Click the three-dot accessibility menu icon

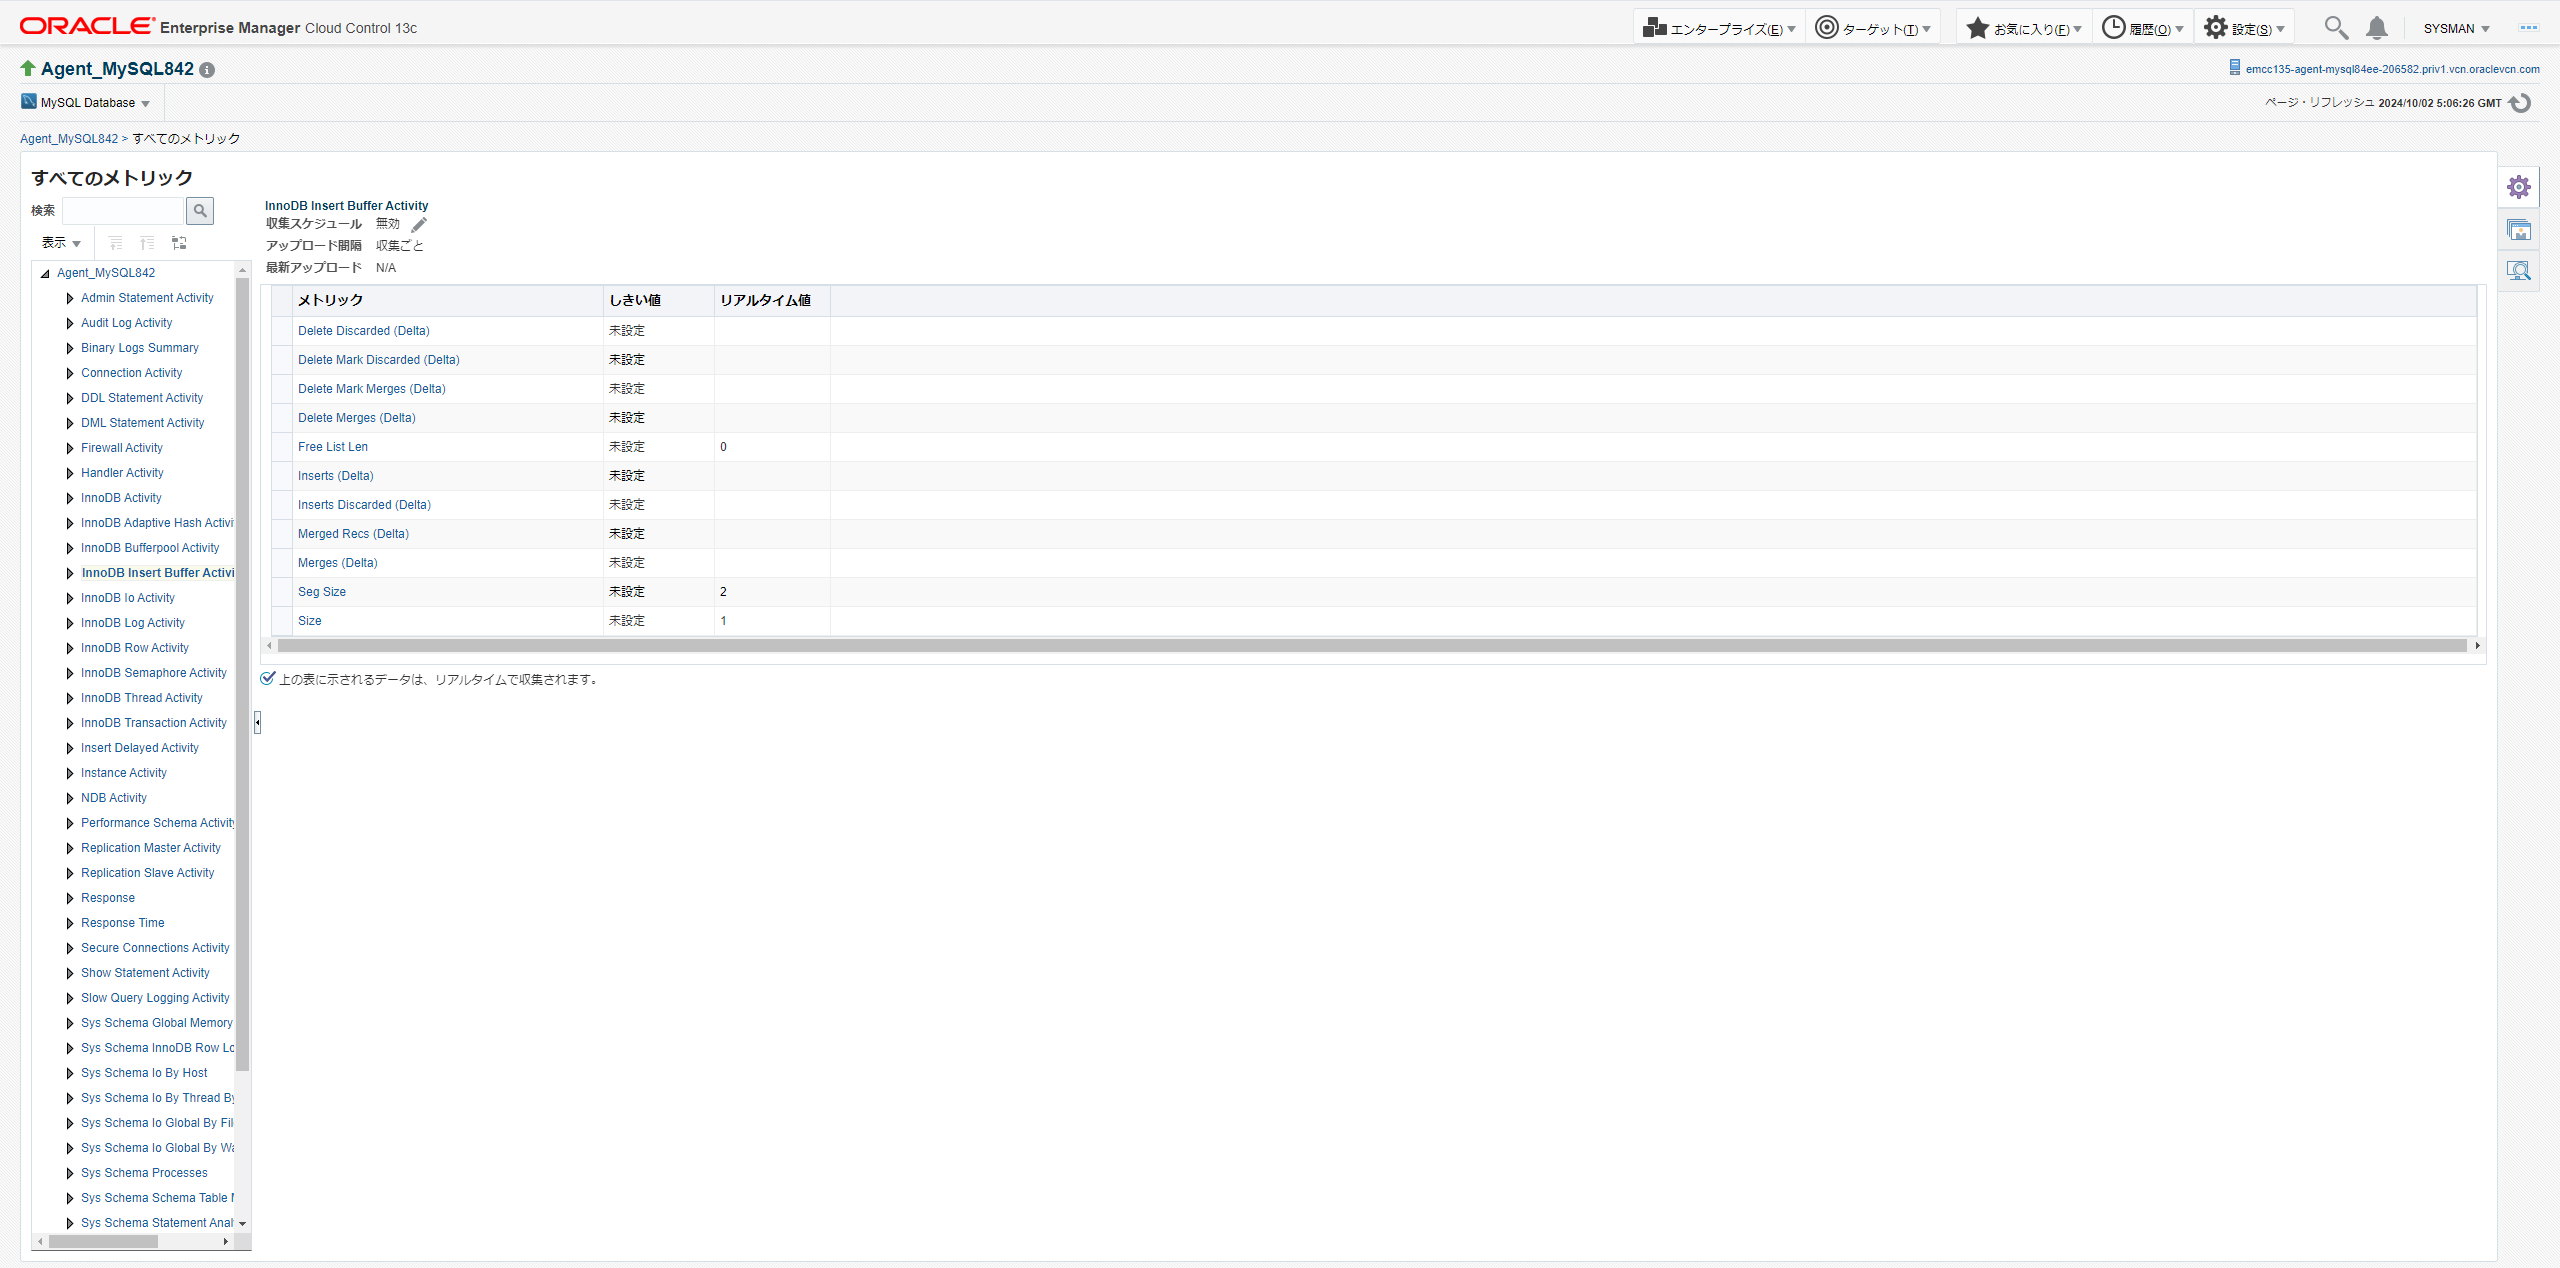[x=2529, y=28]
